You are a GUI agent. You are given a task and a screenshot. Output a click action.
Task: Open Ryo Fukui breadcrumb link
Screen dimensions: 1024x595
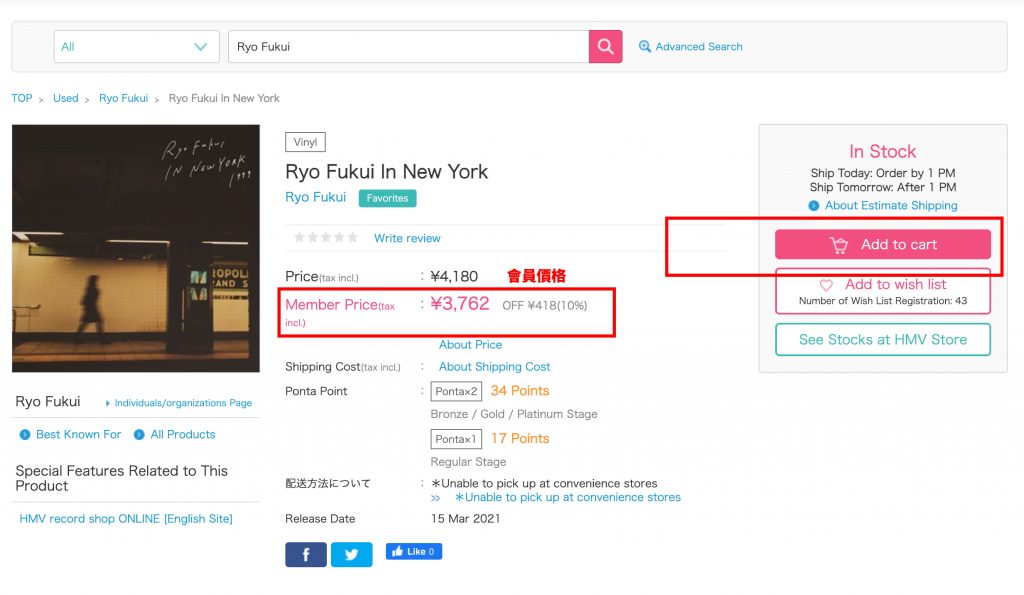(x=123, y=98)
